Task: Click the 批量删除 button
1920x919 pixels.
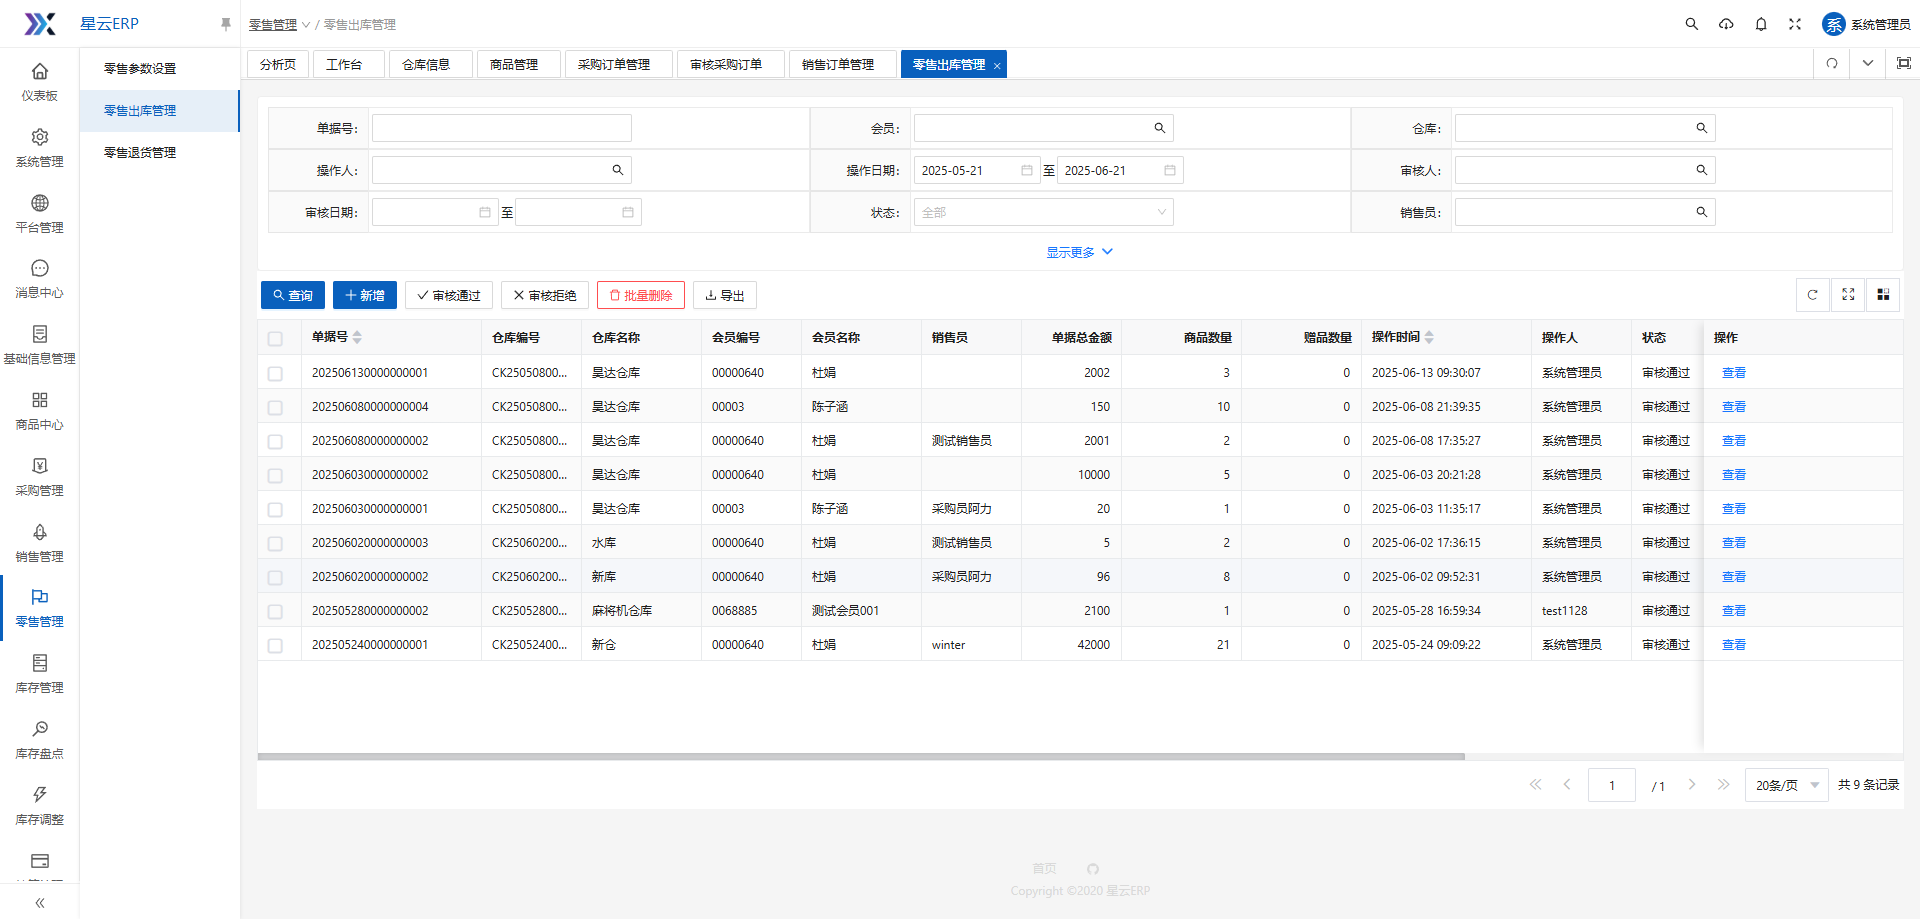Action: tap(641, 296)
